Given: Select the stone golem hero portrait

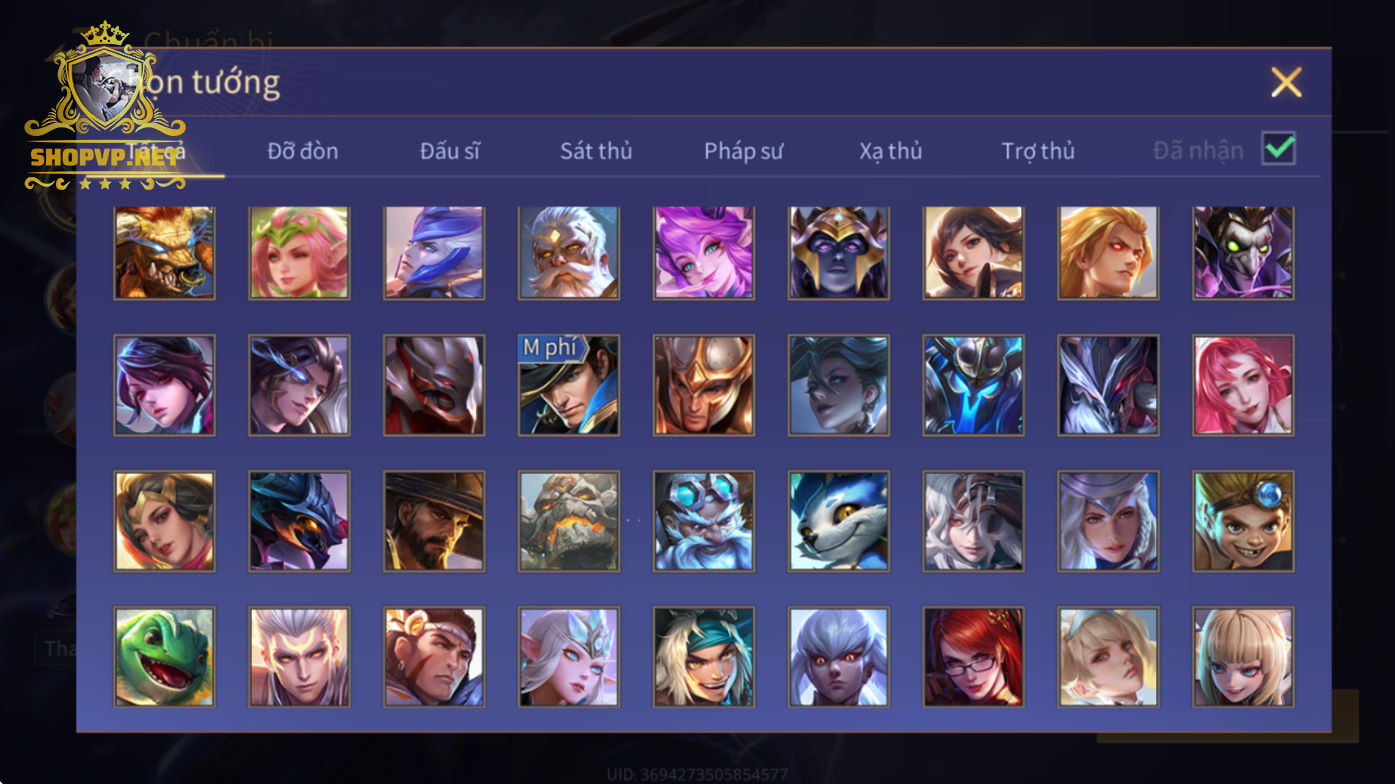Looking at the screenshot, I should point(569,521).
